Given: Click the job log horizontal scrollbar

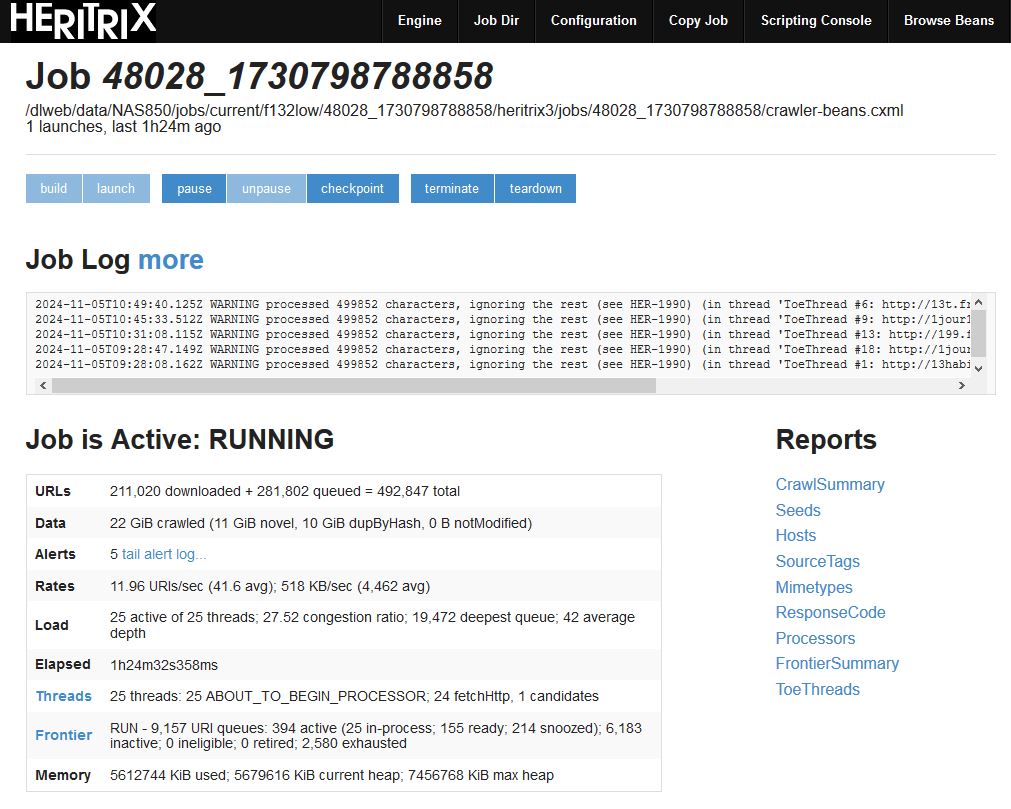Looking at the screenshot, I should [353, 385].
